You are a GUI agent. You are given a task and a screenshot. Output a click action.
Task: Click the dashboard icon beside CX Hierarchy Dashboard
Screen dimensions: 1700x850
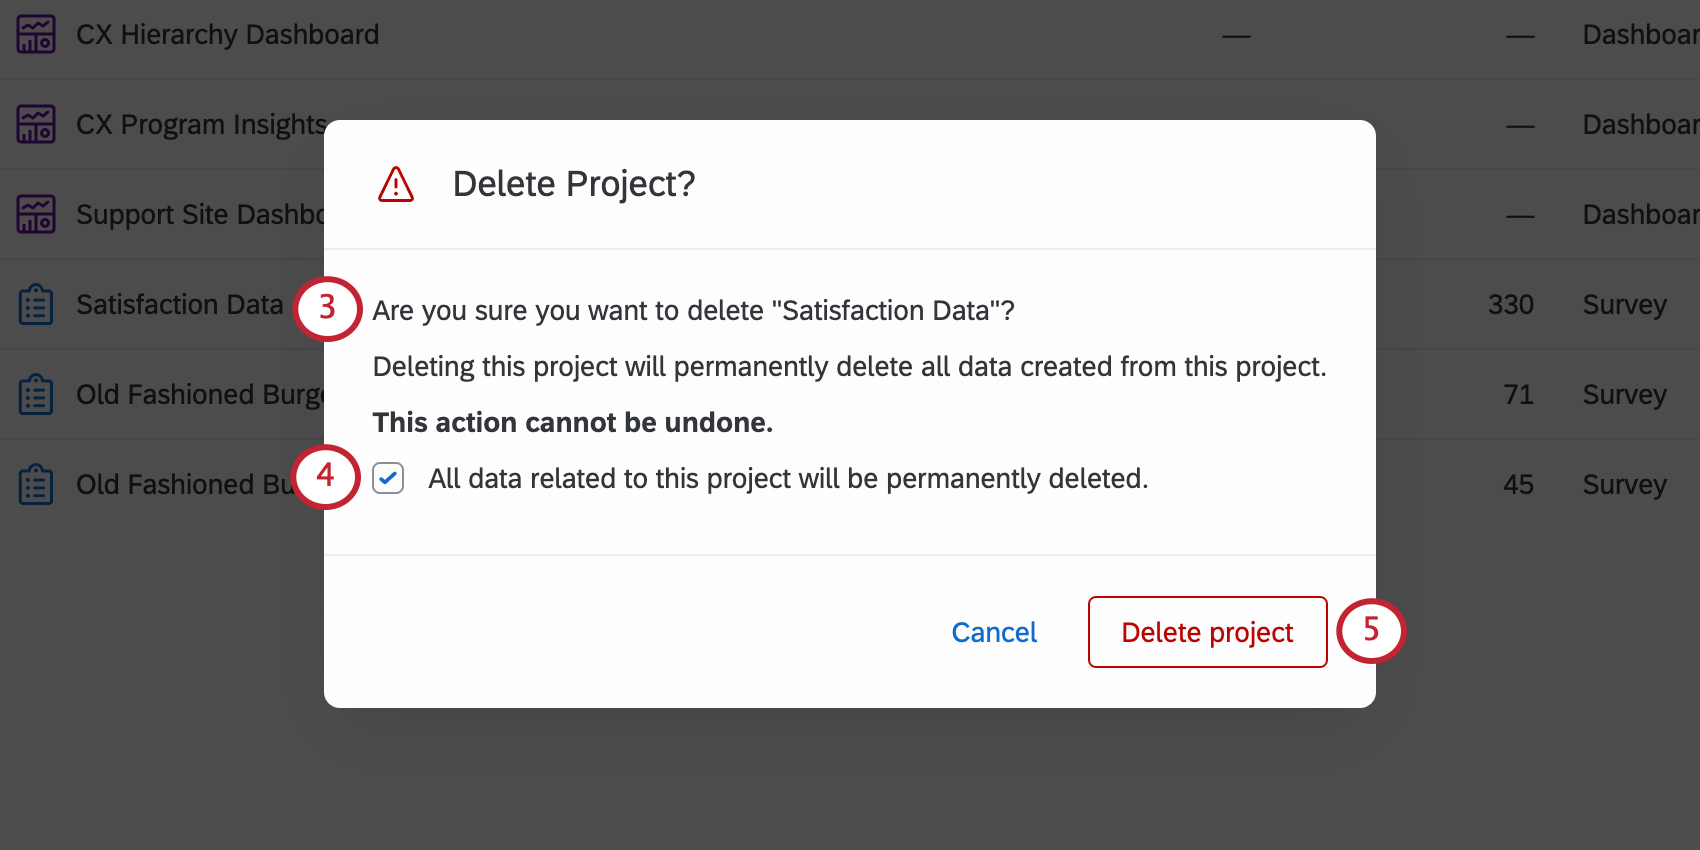(x=35, y=34)
